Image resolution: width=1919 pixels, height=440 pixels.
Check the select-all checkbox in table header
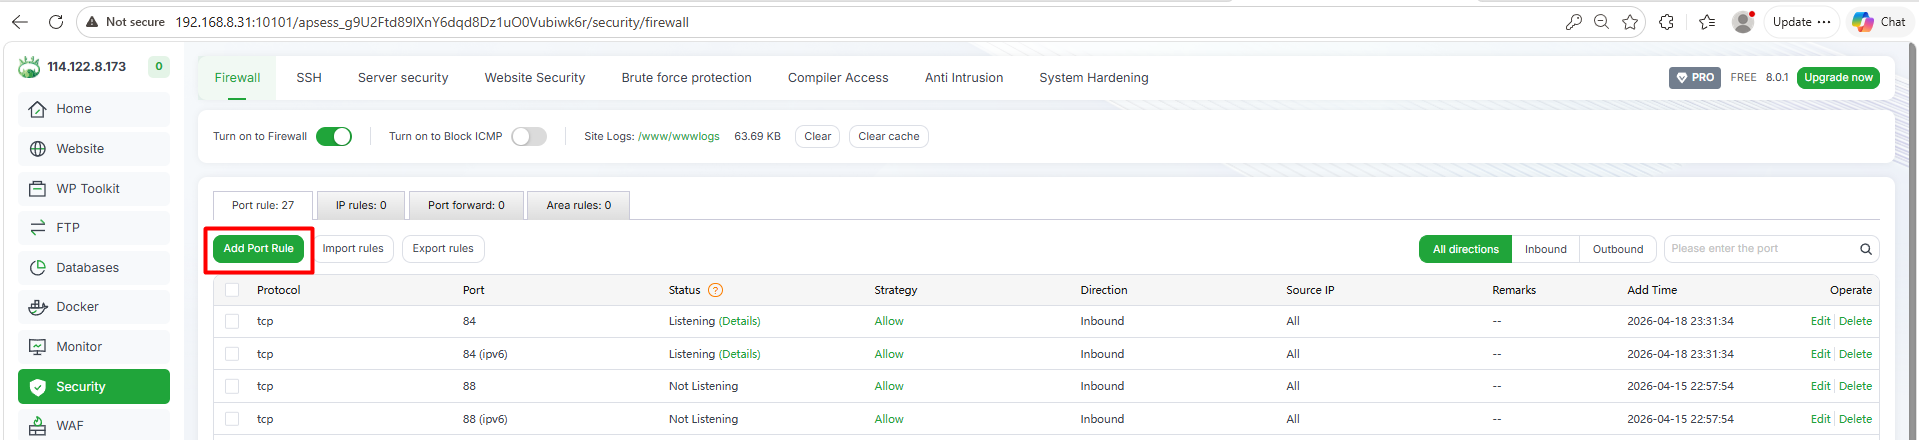tap(232, 290)
